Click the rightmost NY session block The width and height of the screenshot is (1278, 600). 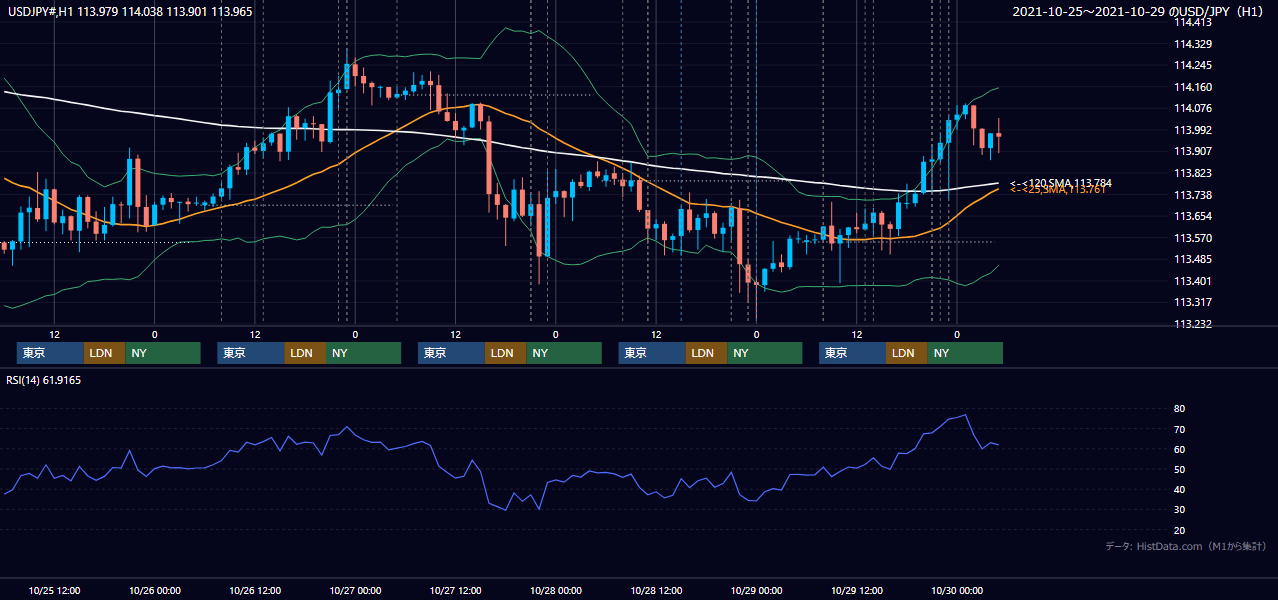964,353
